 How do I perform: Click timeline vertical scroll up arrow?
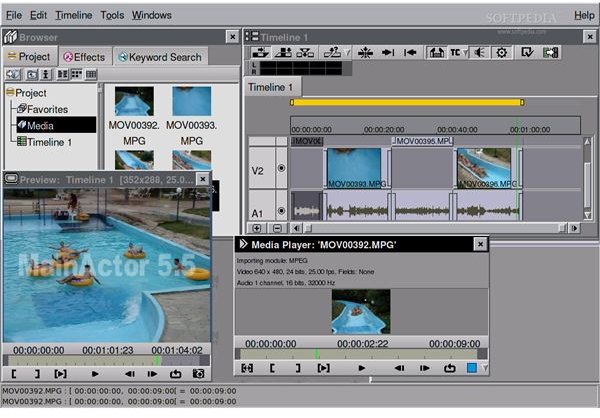coord(588,142)
